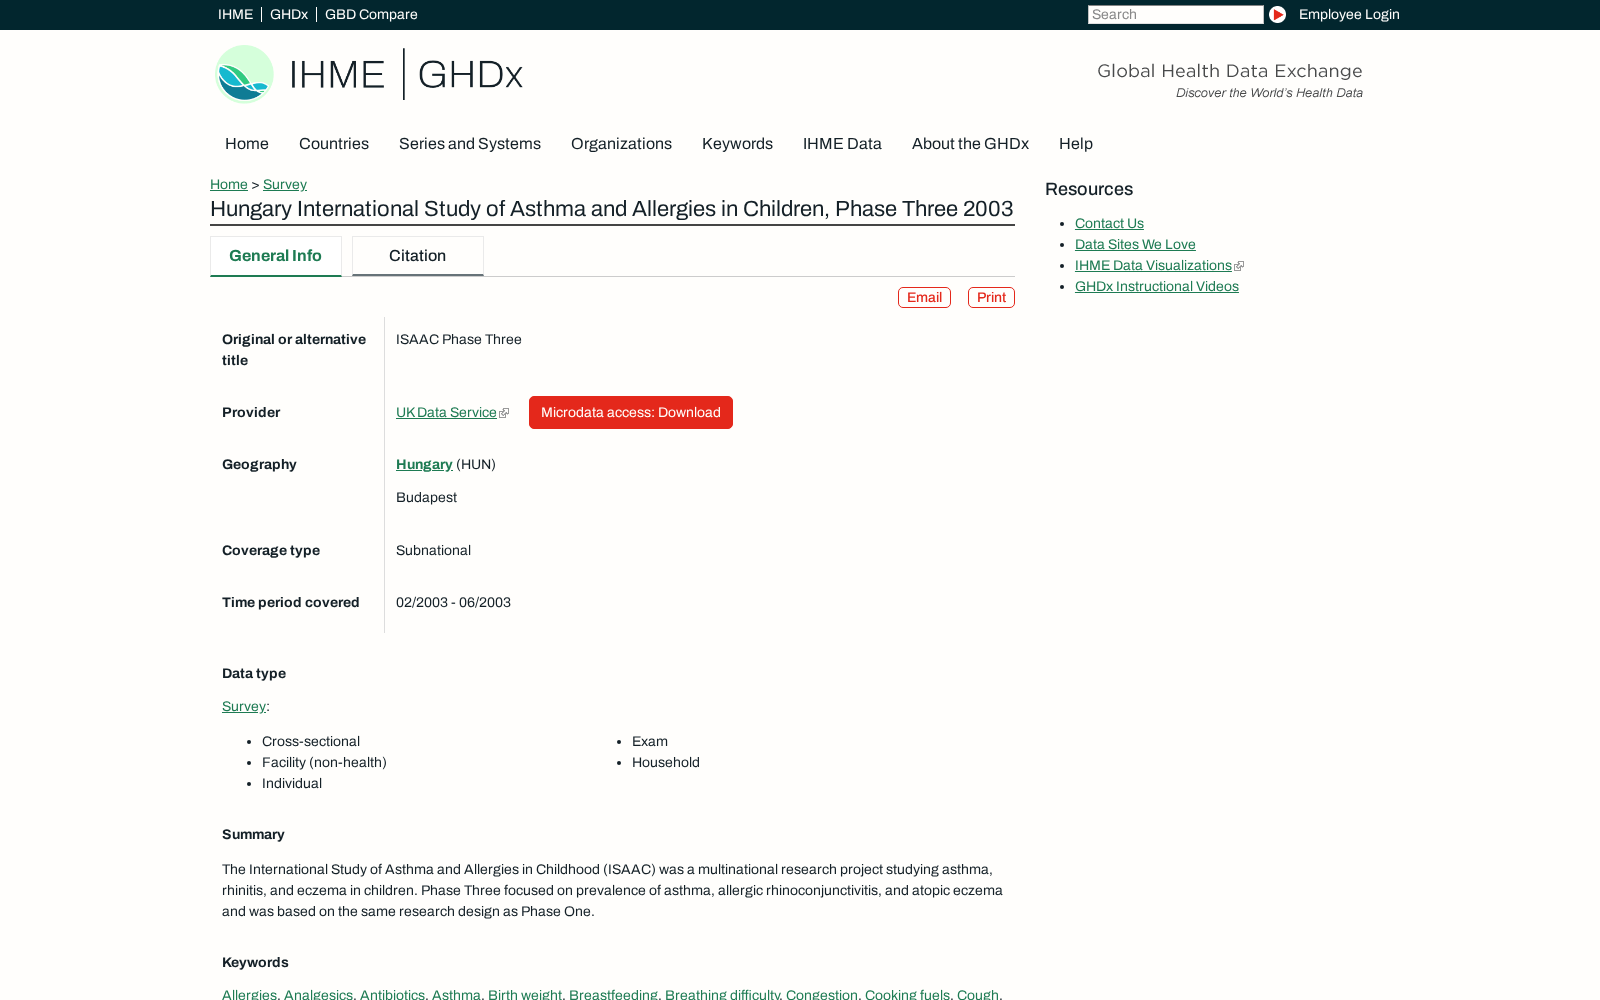
Task: Open the Series and Systems menu
Action: pos(470,144)
